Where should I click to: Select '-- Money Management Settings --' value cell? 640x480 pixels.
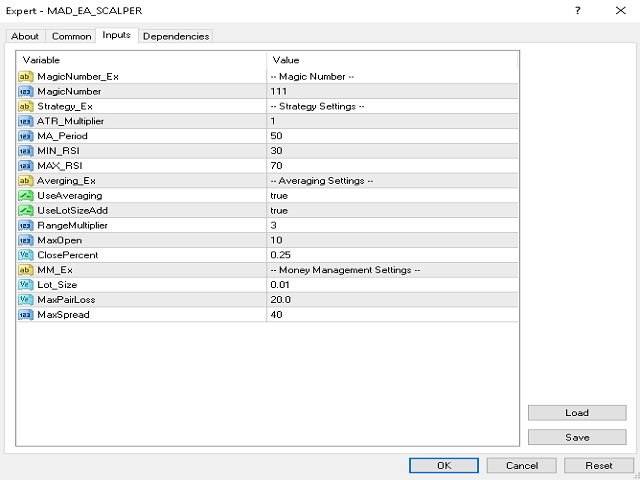392,270
